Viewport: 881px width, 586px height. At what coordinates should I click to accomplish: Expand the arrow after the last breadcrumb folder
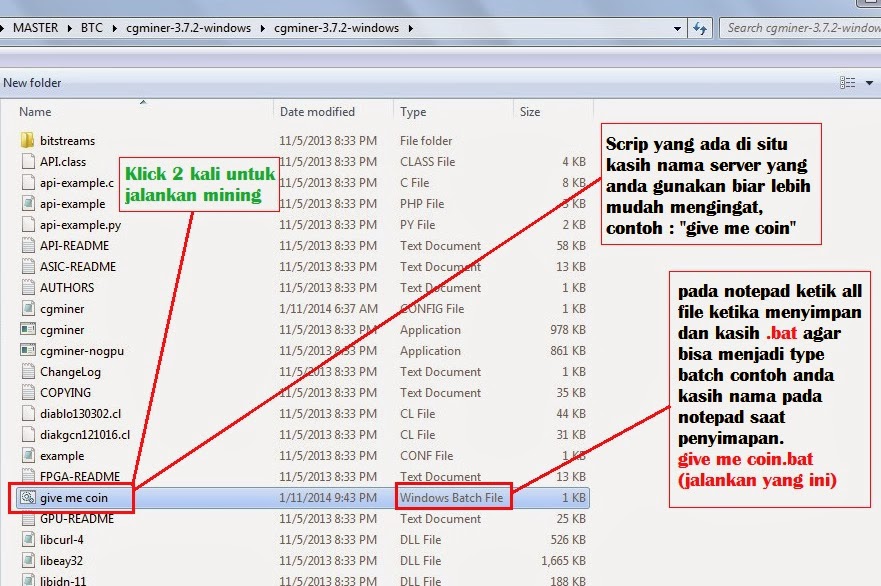click(x=411, y=28)
